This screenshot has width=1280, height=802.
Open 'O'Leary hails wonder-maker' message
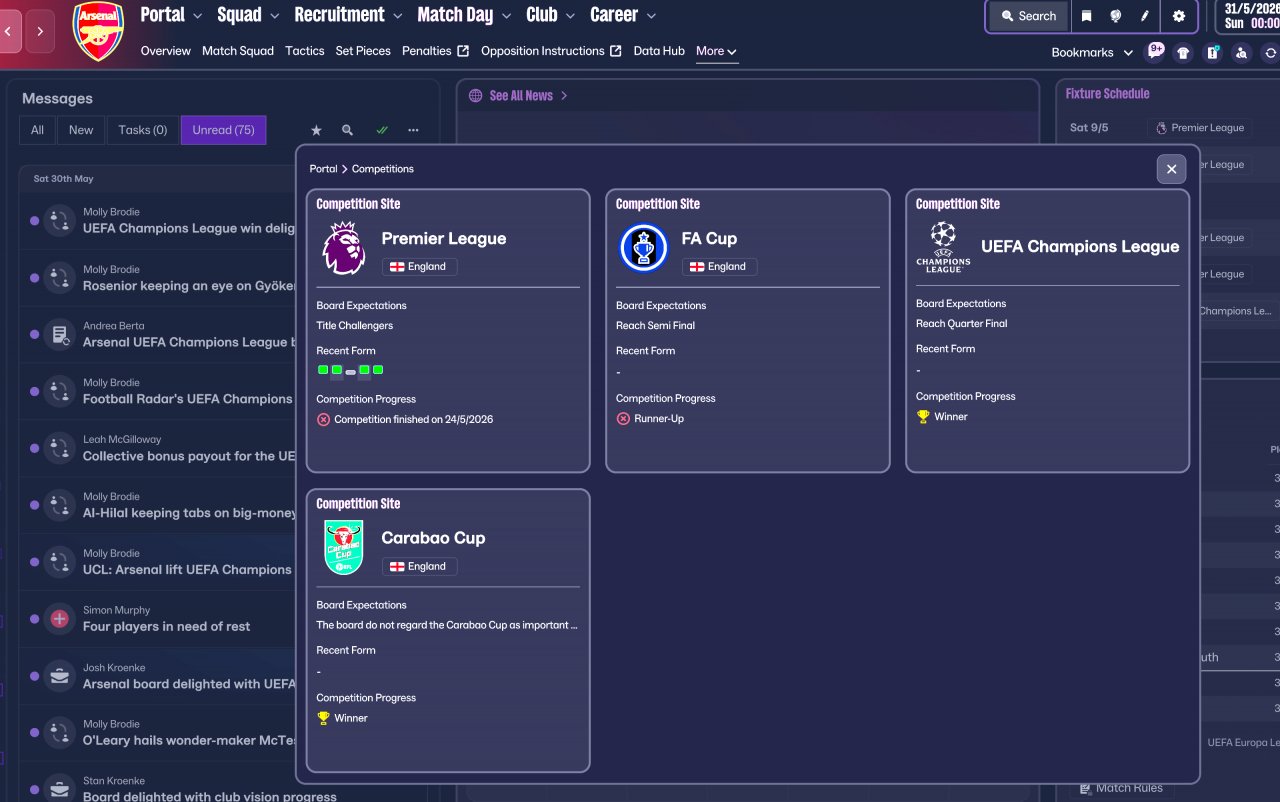click(x=190, y=741)
